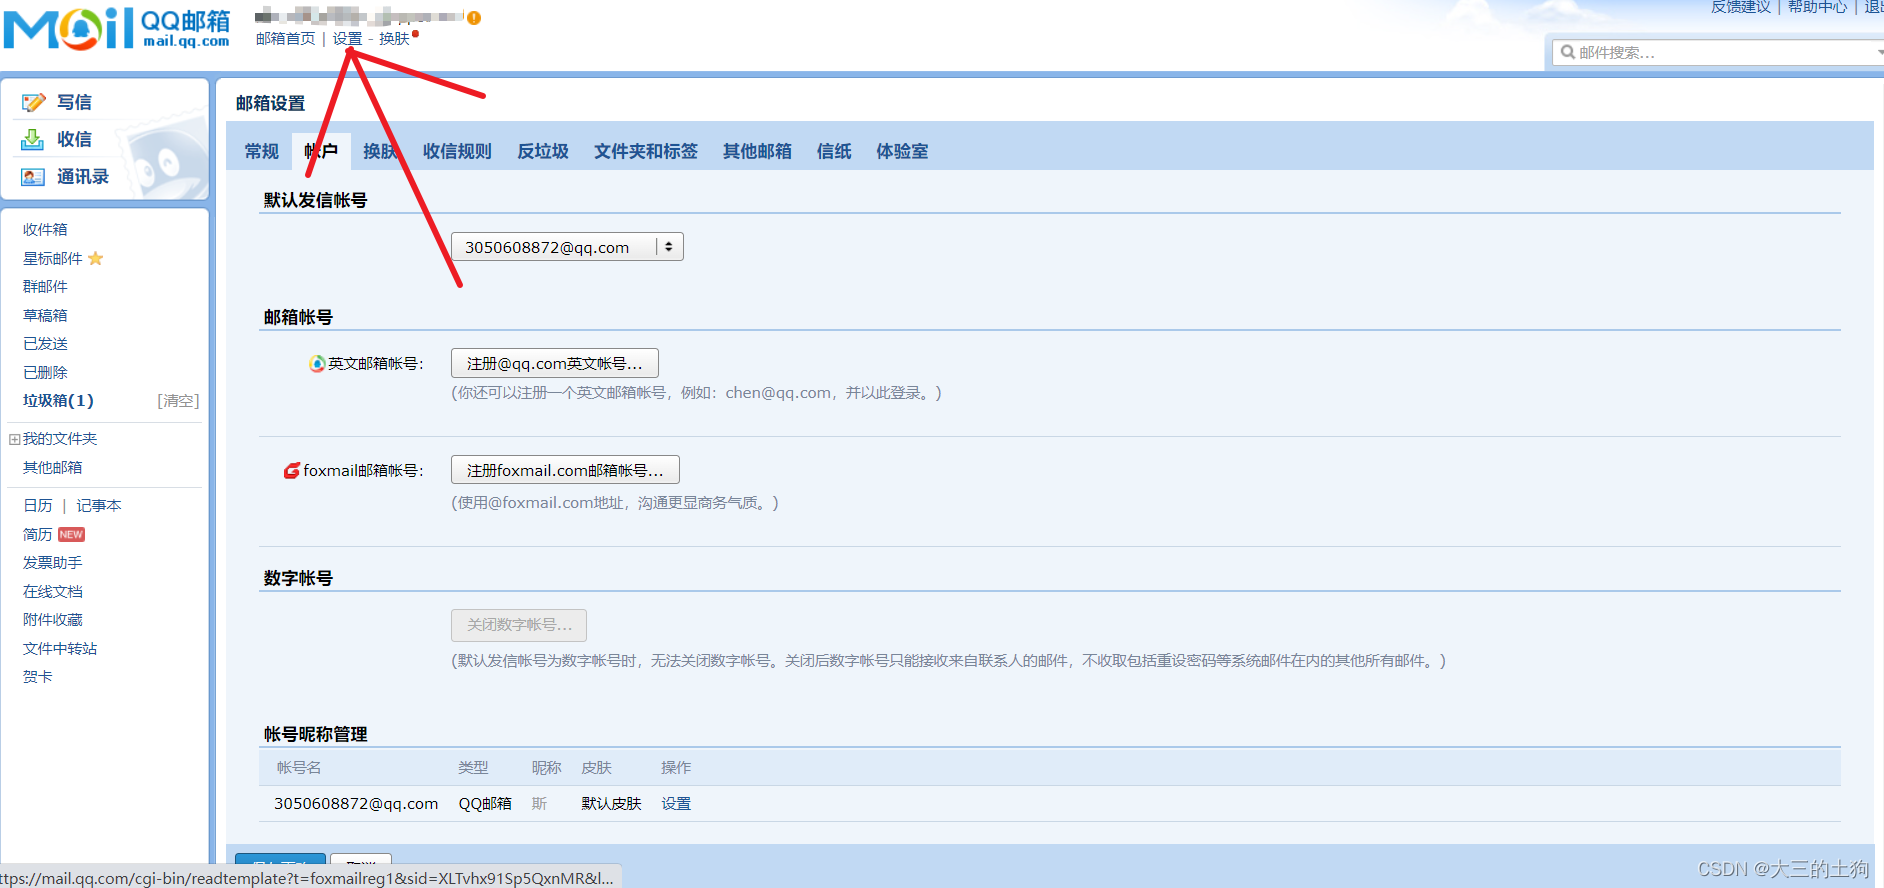Open the 已发送 folder
Viewport: 1884px width, 888px height.
[x=45, y=343]
